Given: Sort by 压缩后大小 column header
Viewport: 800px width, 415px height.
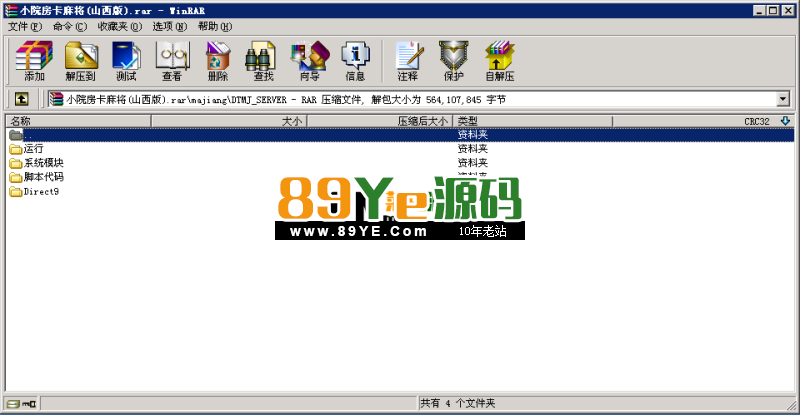Looking at the screenshot, I should coord(380,121).
